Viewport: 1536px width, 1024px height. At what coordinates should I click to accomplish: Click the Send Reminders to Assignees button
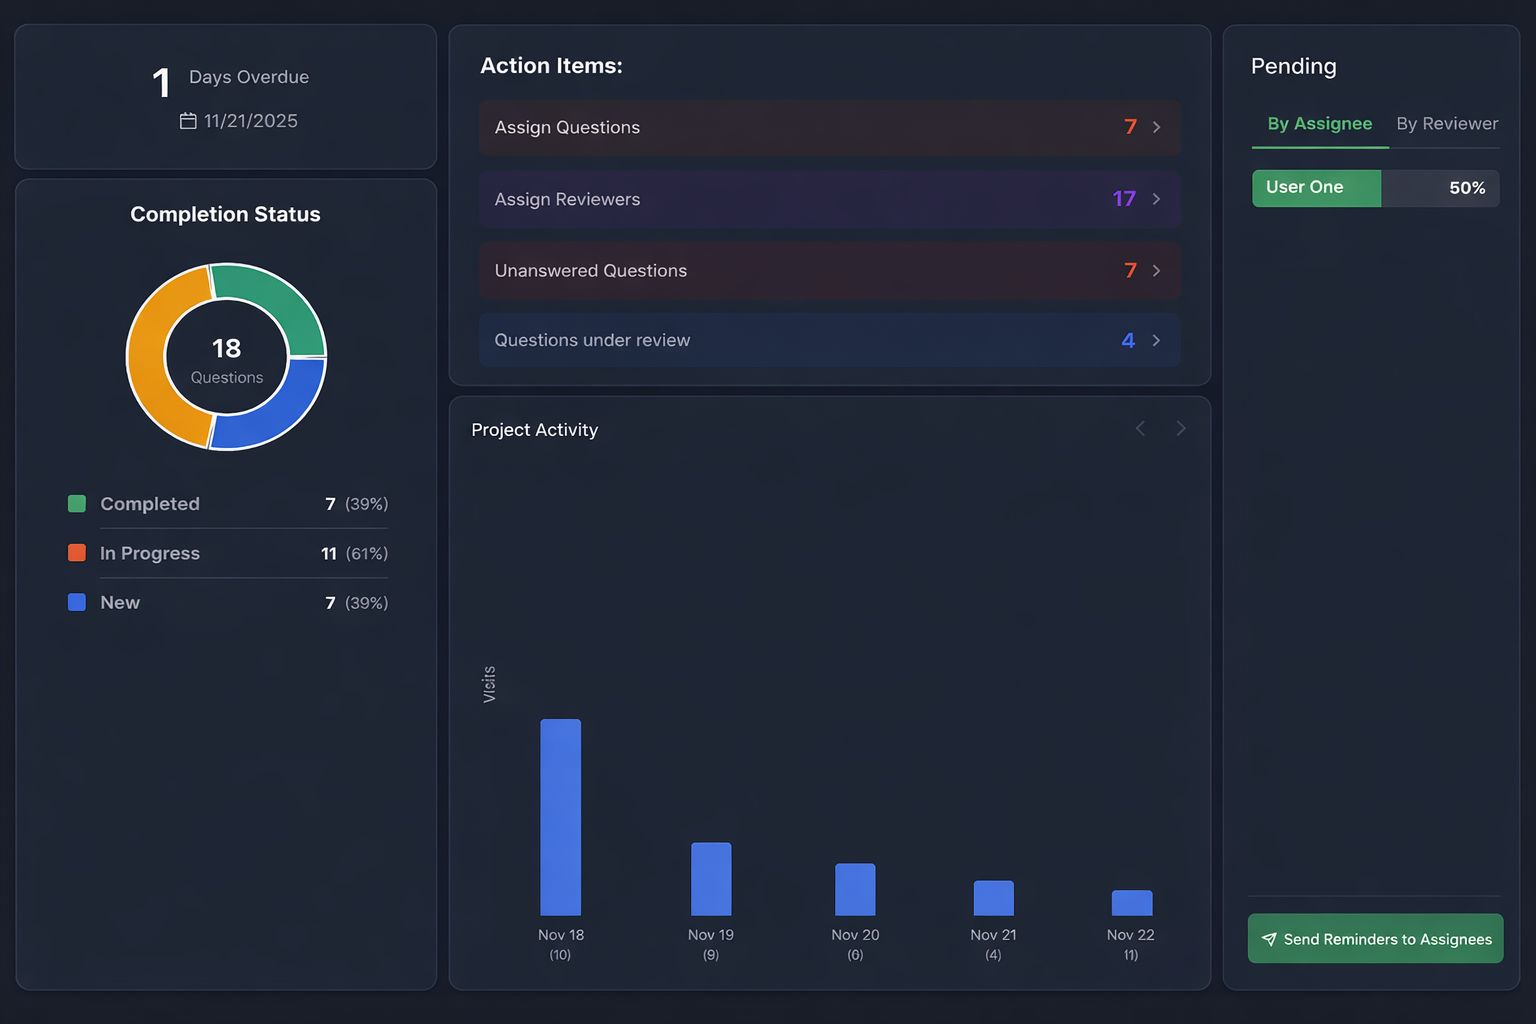1375,939
